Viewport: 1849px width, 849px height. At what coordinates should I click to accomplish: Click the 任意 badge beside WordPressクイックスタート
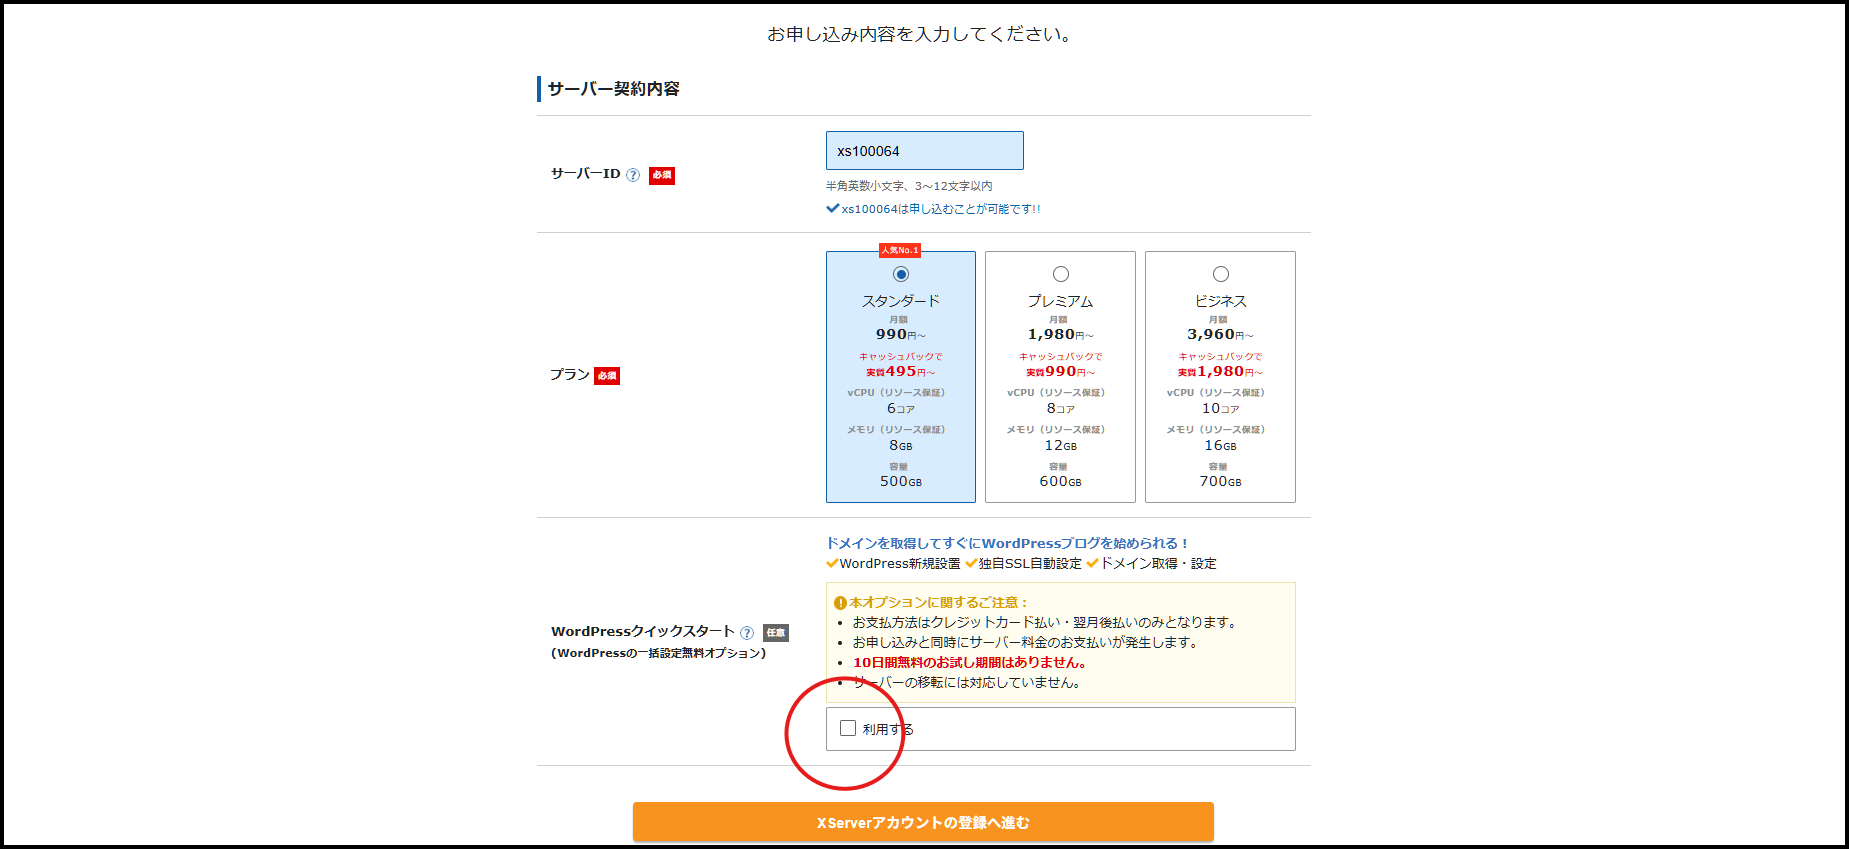click(x=776, y=633)
